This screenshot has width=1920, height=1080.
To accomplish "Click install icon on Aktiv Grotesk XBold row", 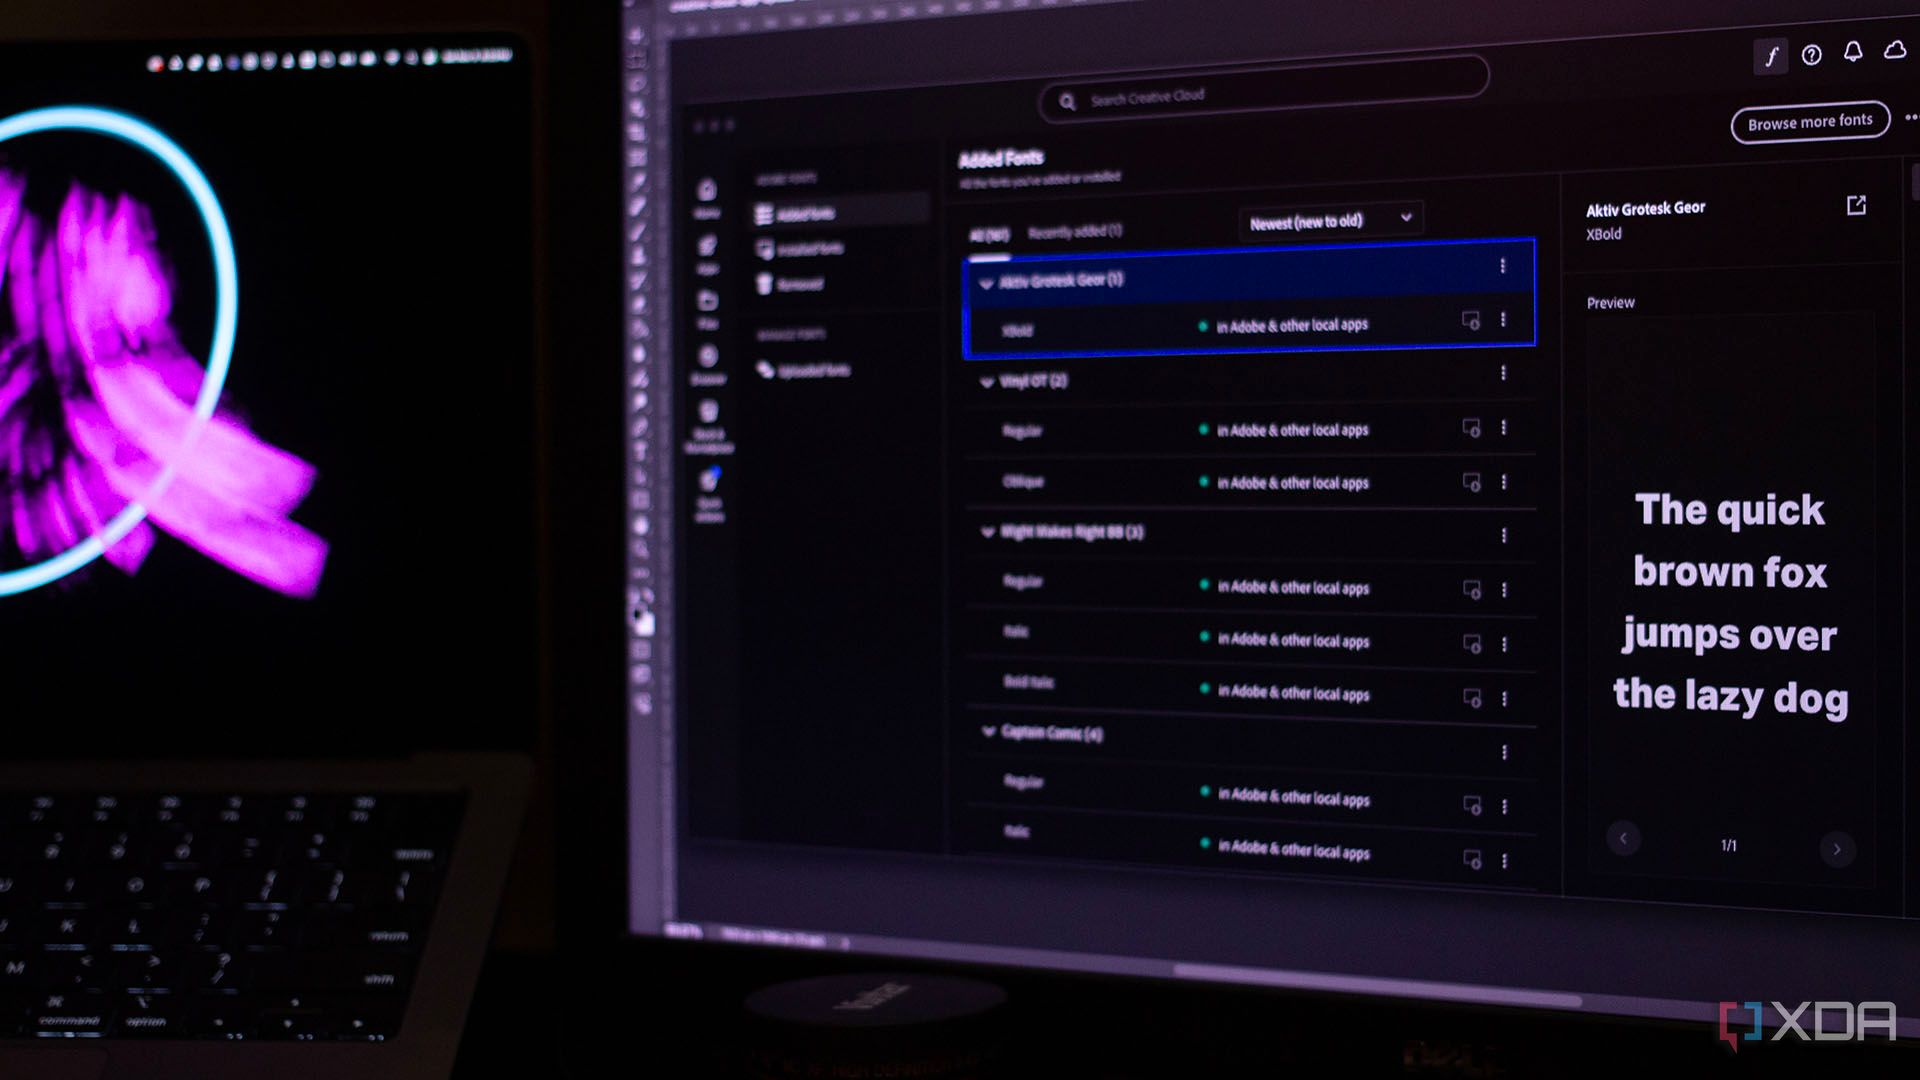I will pos(1471,320).
